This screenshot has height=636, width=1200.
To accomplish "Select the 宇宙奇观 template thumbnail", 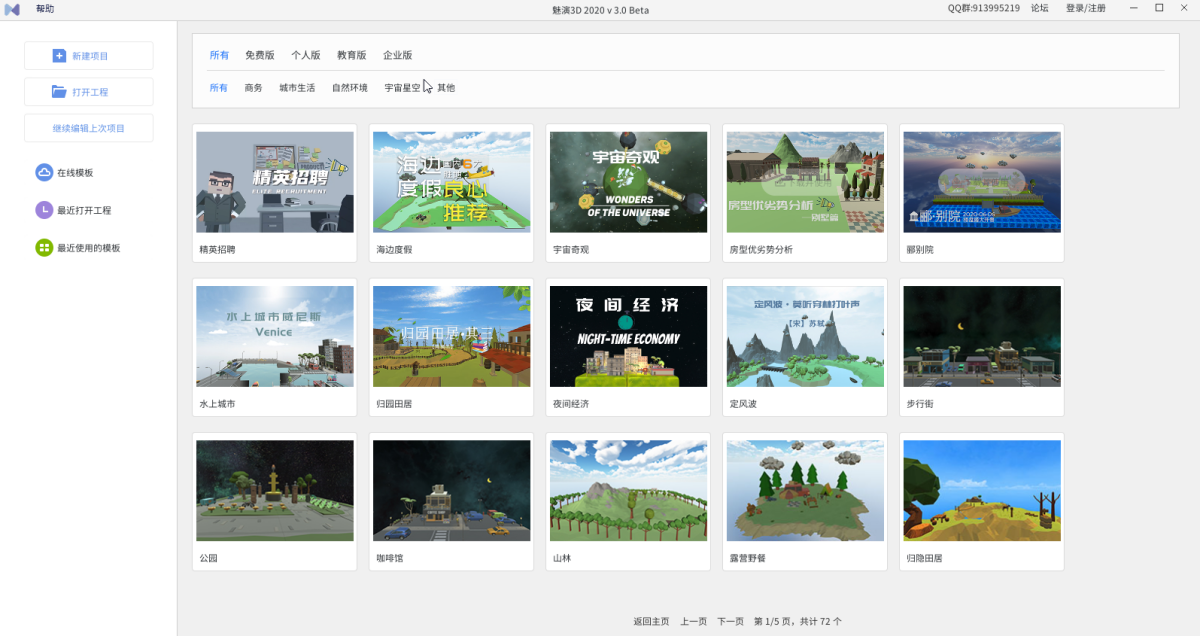I will [628, 182].
